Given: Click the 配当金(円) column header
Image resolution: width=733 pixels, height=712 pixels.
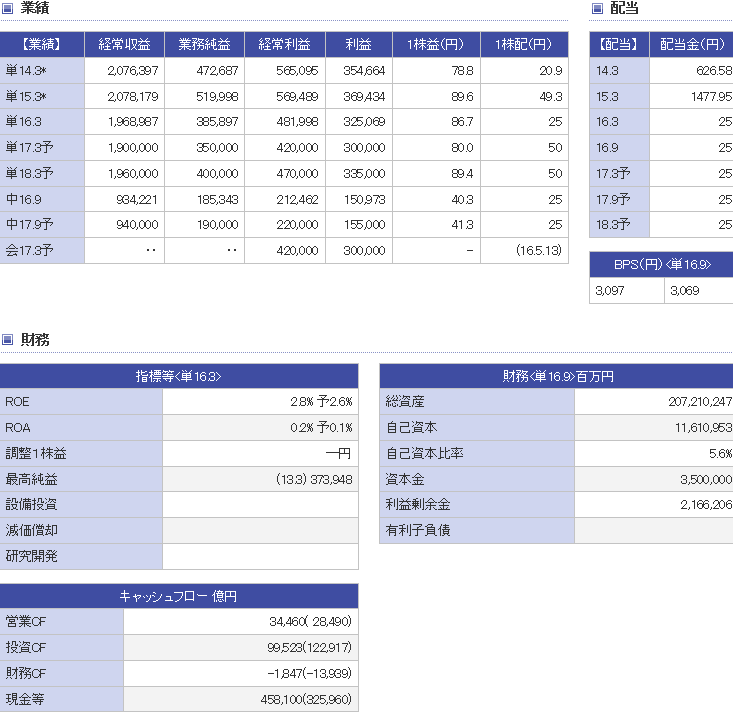Looking at the screenshot, I should [x=691, y=45].
